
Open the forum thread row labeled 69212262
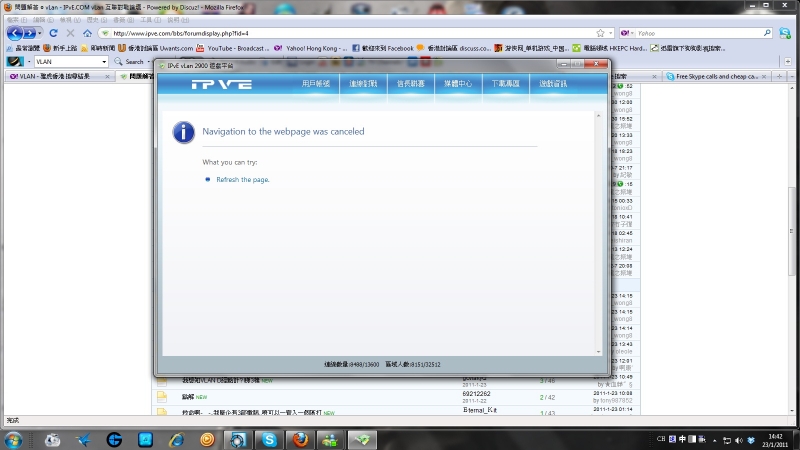point(396,397)
